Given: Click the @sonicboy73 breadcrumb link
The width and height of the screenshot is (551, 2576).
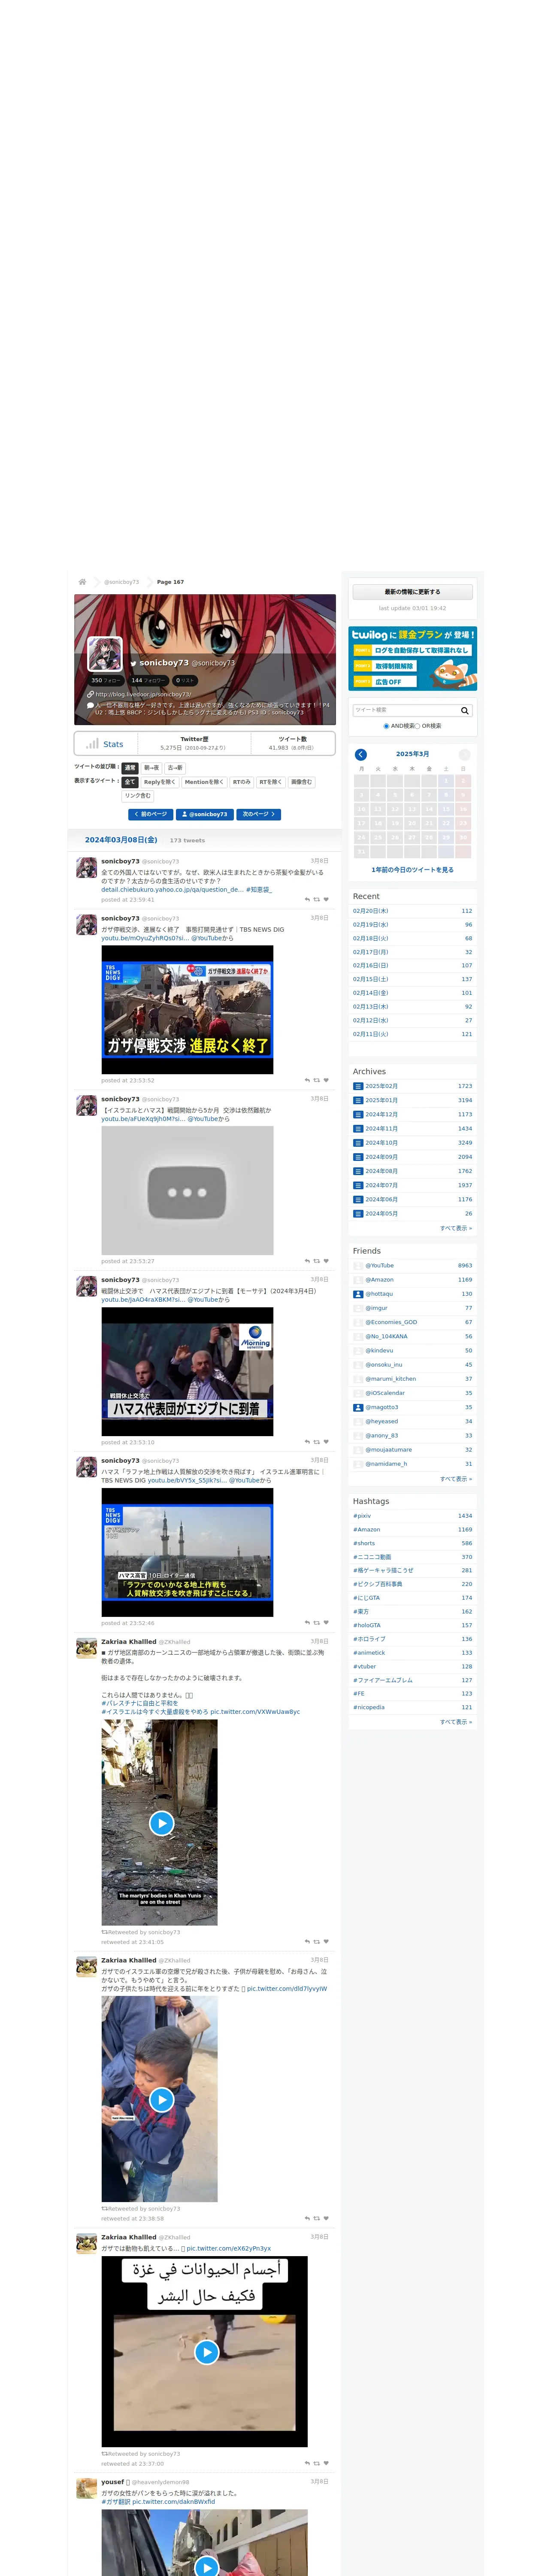Looking at the screenshot, I should (x=122, y=582).
